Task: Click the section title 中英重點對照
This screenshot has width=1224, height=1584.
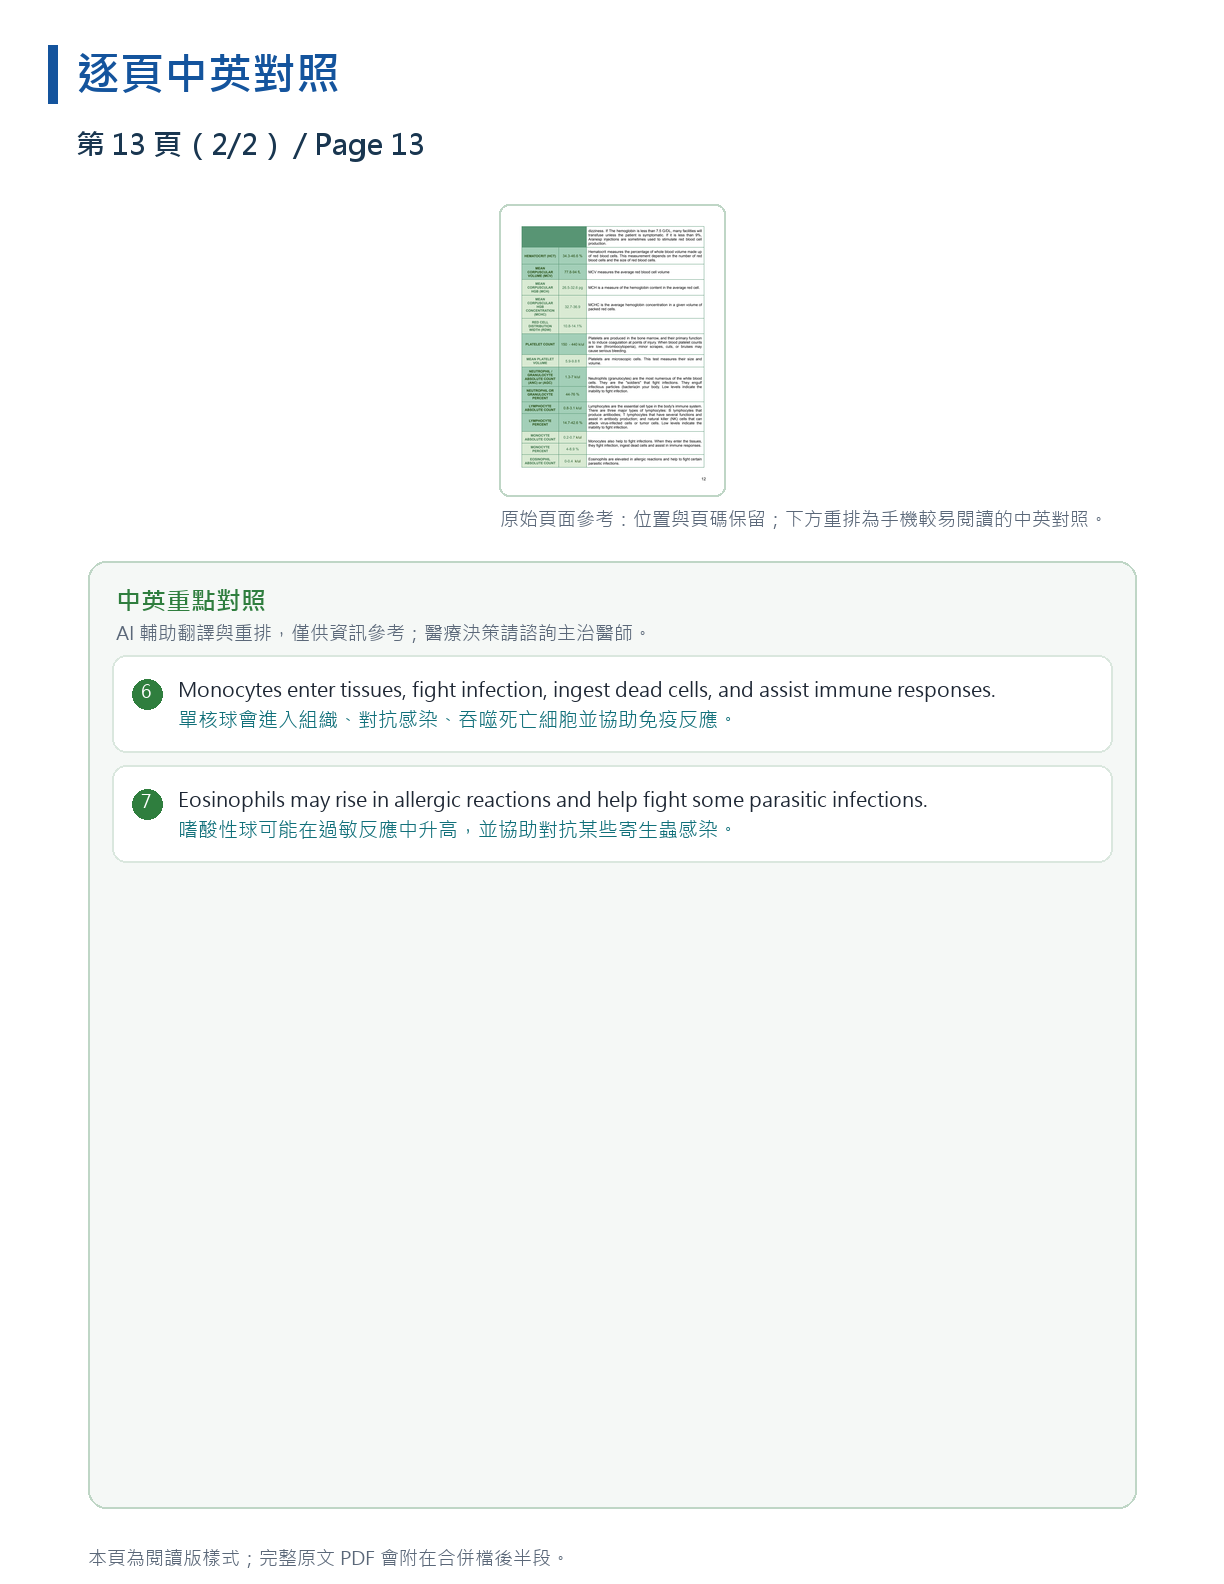Action: tap(191, 600)
